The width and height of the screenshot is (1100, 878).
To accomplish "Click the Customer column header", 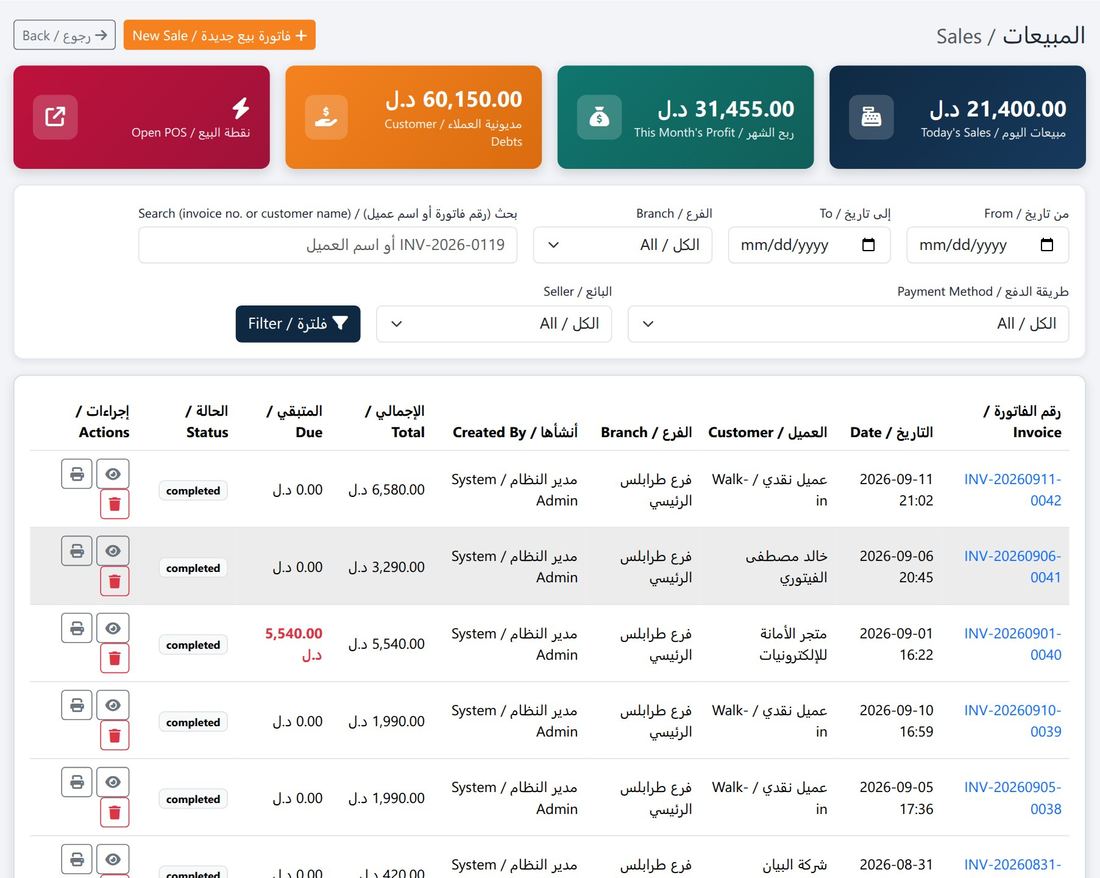I will [x=767, y=432].
